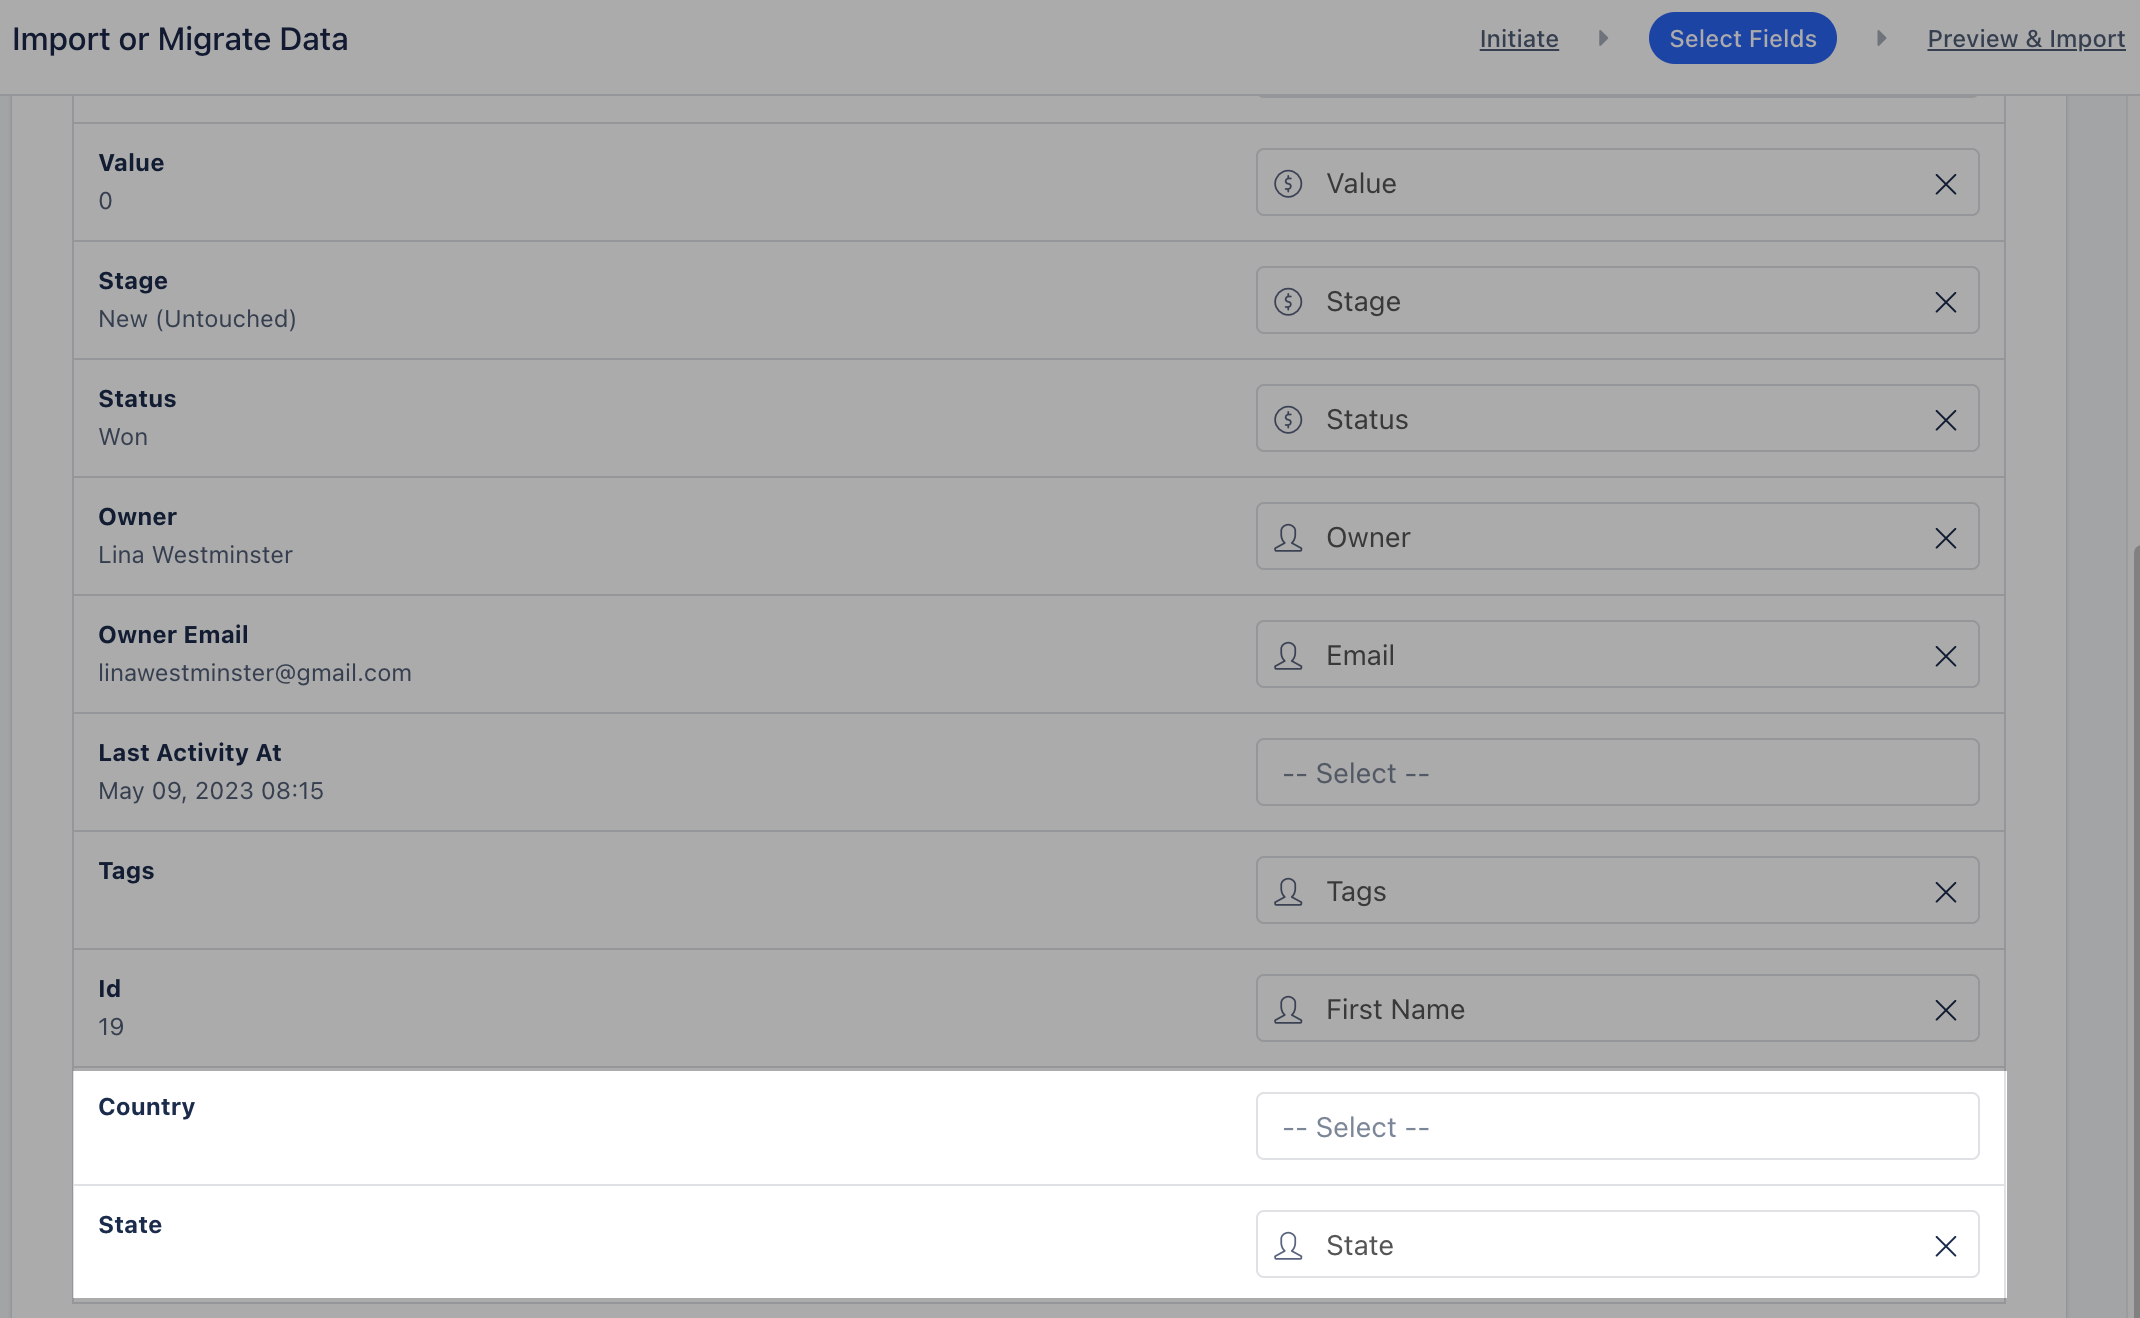2140x1318 pixels.
Task: Click the Country column label
Action: click(147, 1107)
